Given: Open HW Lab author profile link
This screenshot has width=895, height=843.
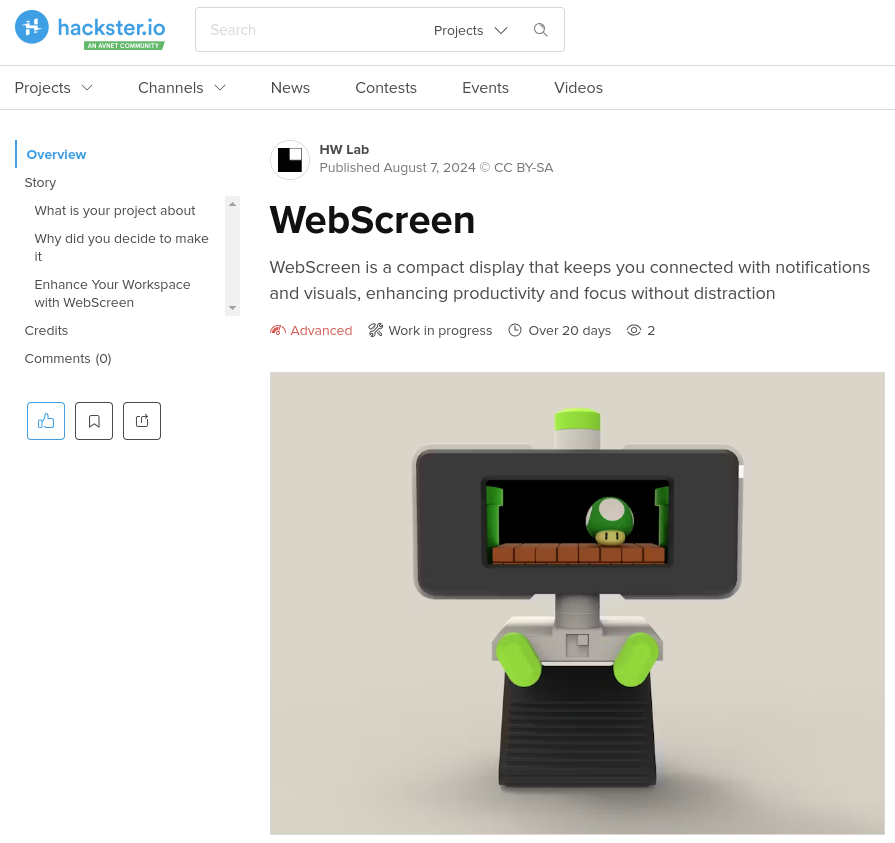Looking at the screenshot, I should pyautogui.click(x=344, y=150).
